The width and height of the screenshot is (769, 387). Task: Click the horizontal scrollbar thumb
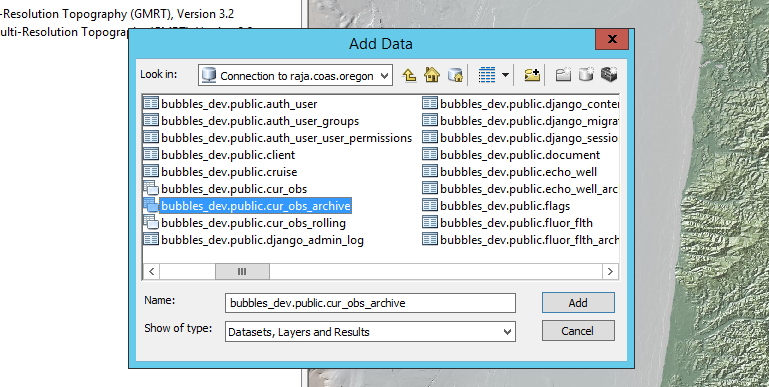242,271
